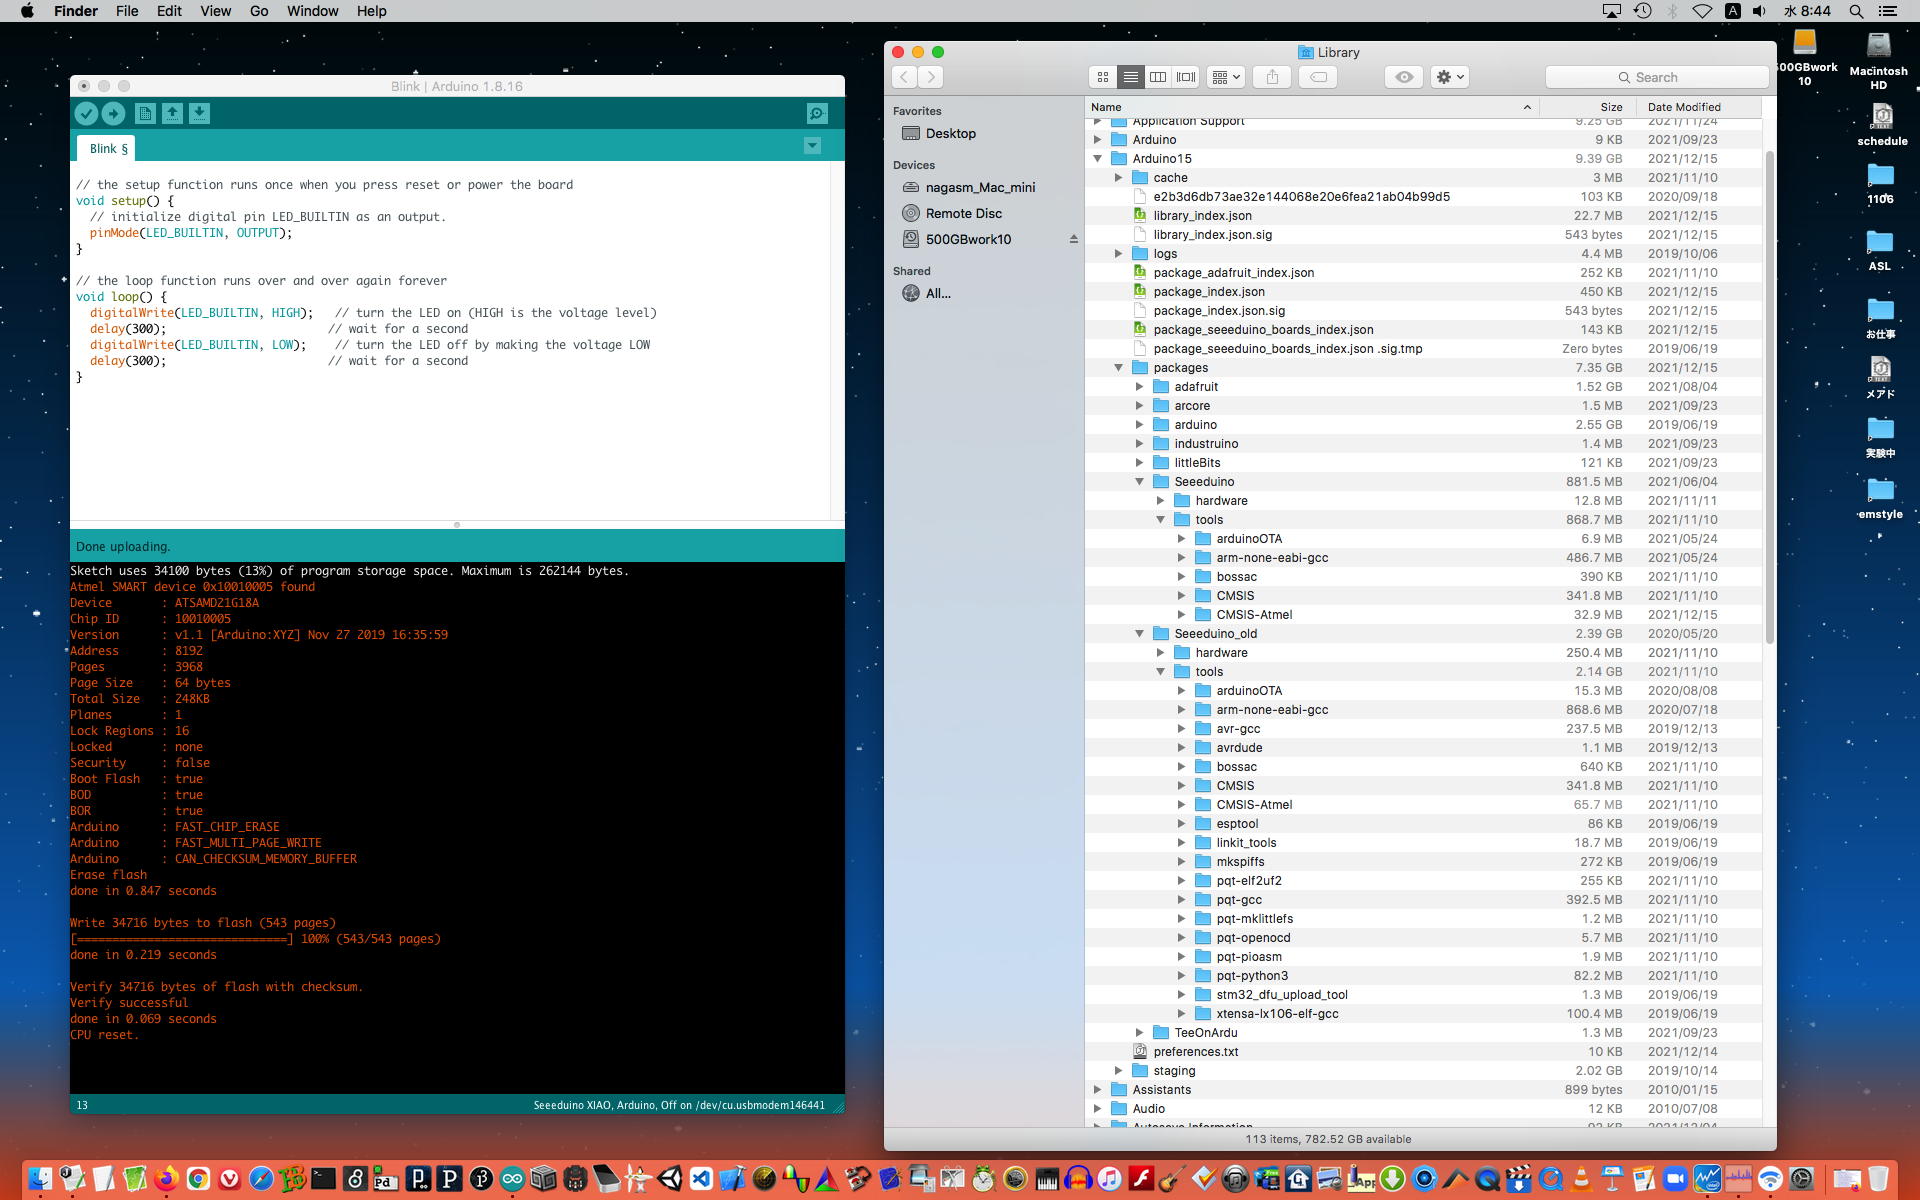This screenshot has height=1200, width=1920.
Task: Click the Open sketch up-arrow icon
Action: 172,114
